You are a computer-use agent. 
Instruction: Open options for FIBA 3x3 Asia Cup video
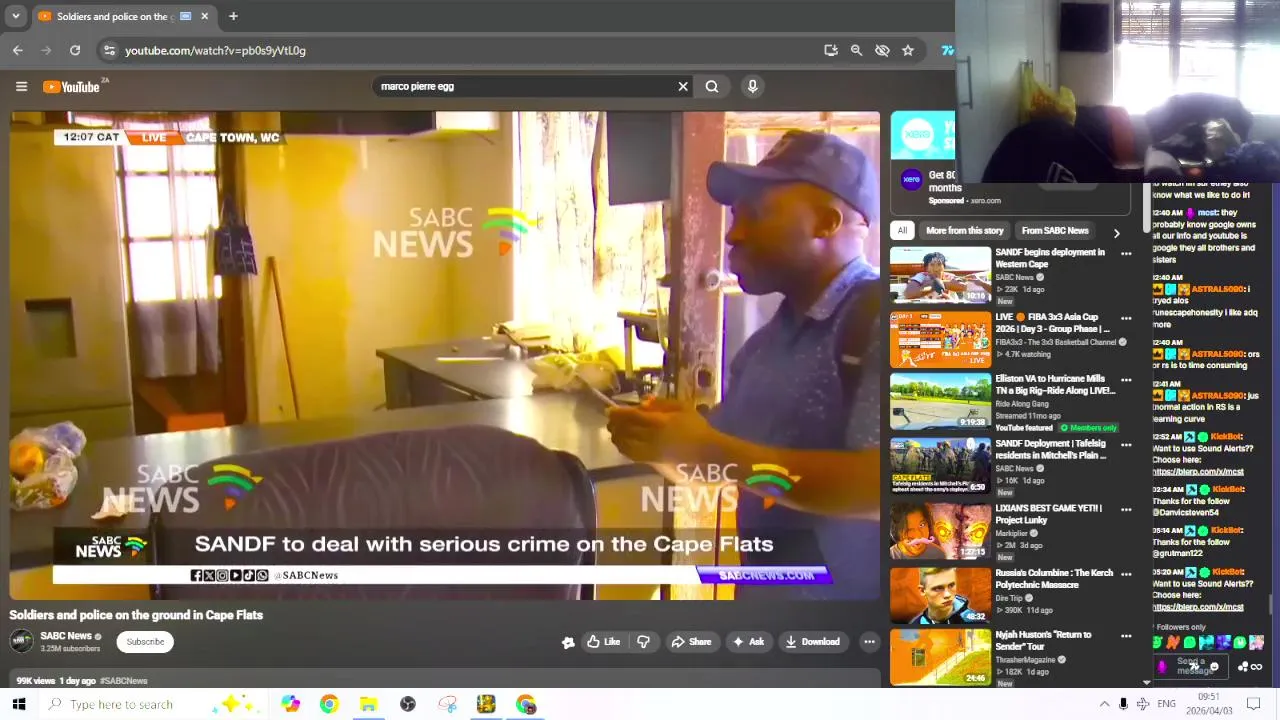point(1126,318)
